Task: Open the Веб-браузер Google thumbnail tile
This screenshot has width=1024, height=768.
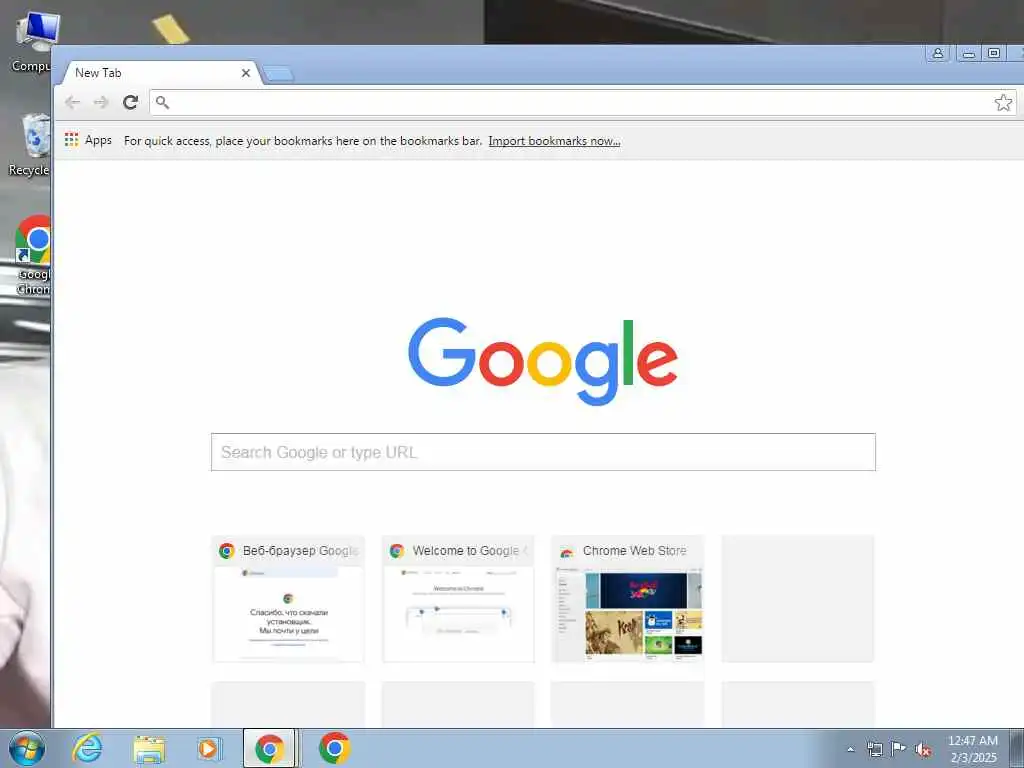Action: click(289, 599)
